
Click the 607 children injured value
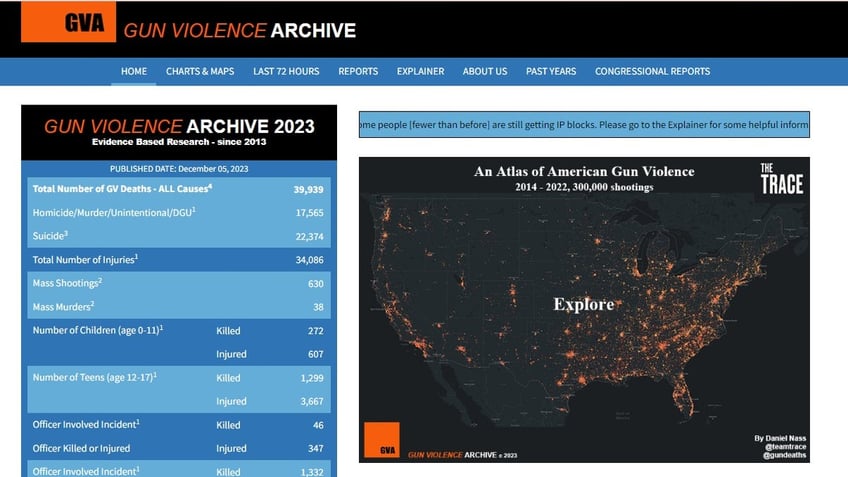click(315, 354)
